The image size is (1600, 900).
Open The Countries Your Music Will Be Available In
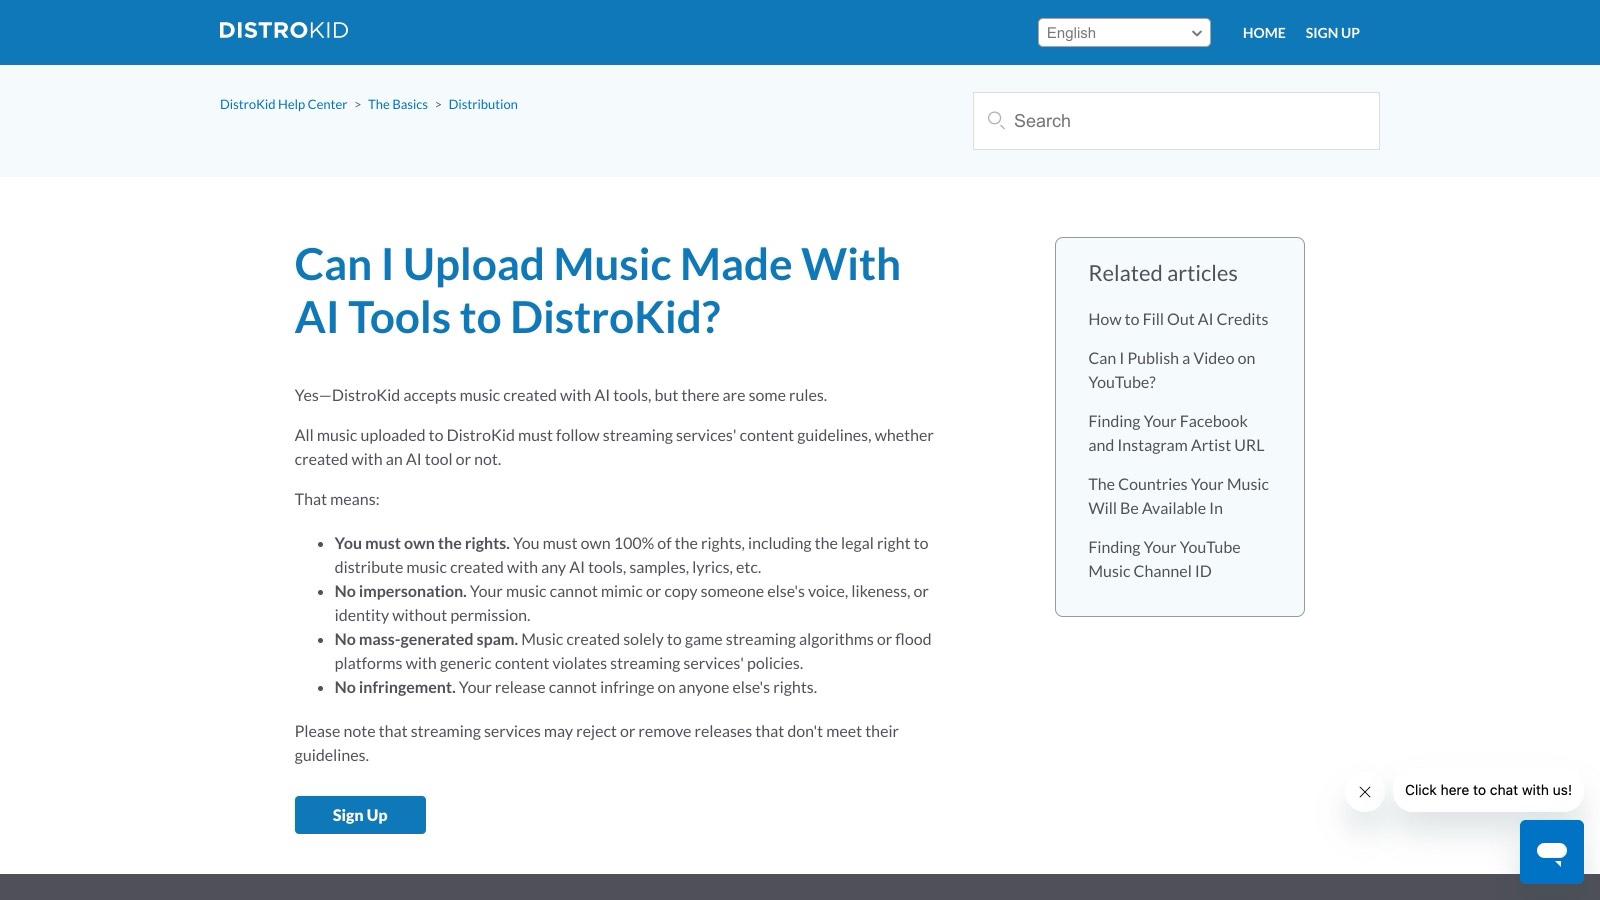pyautogui.click(x=1178, y=496)
